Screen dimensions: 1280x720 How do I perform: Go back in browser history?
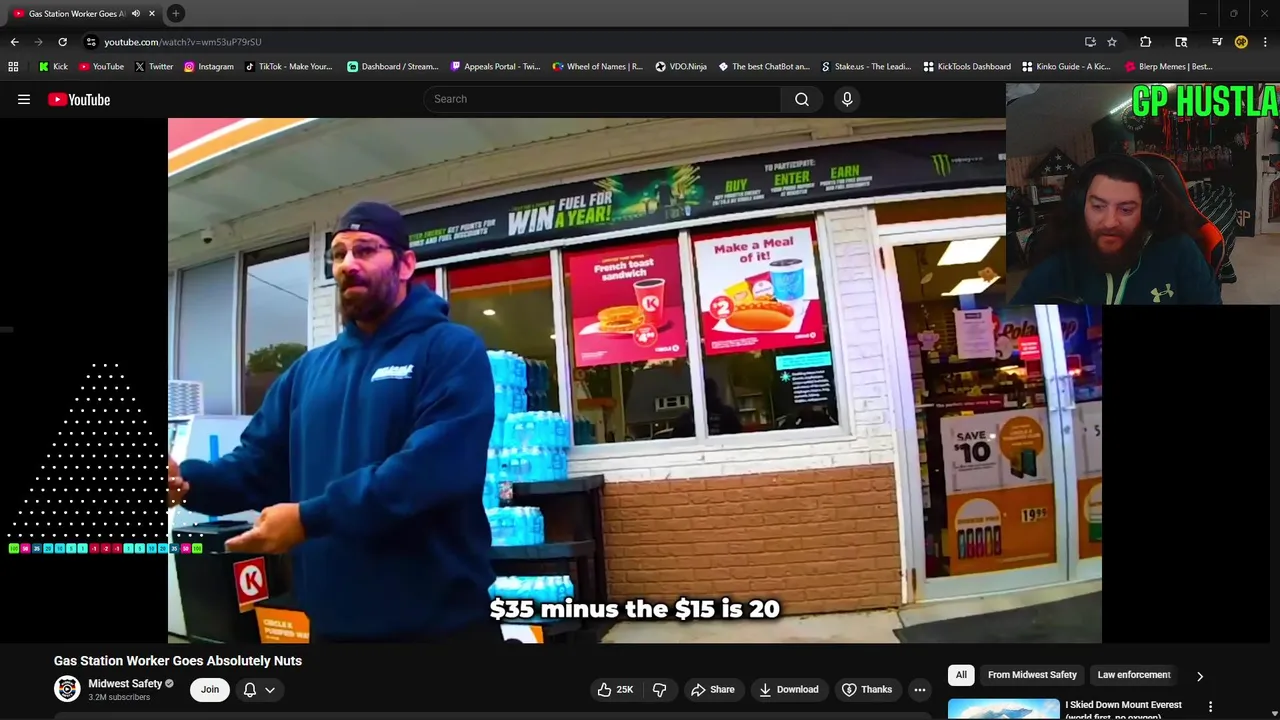(14, 42)
